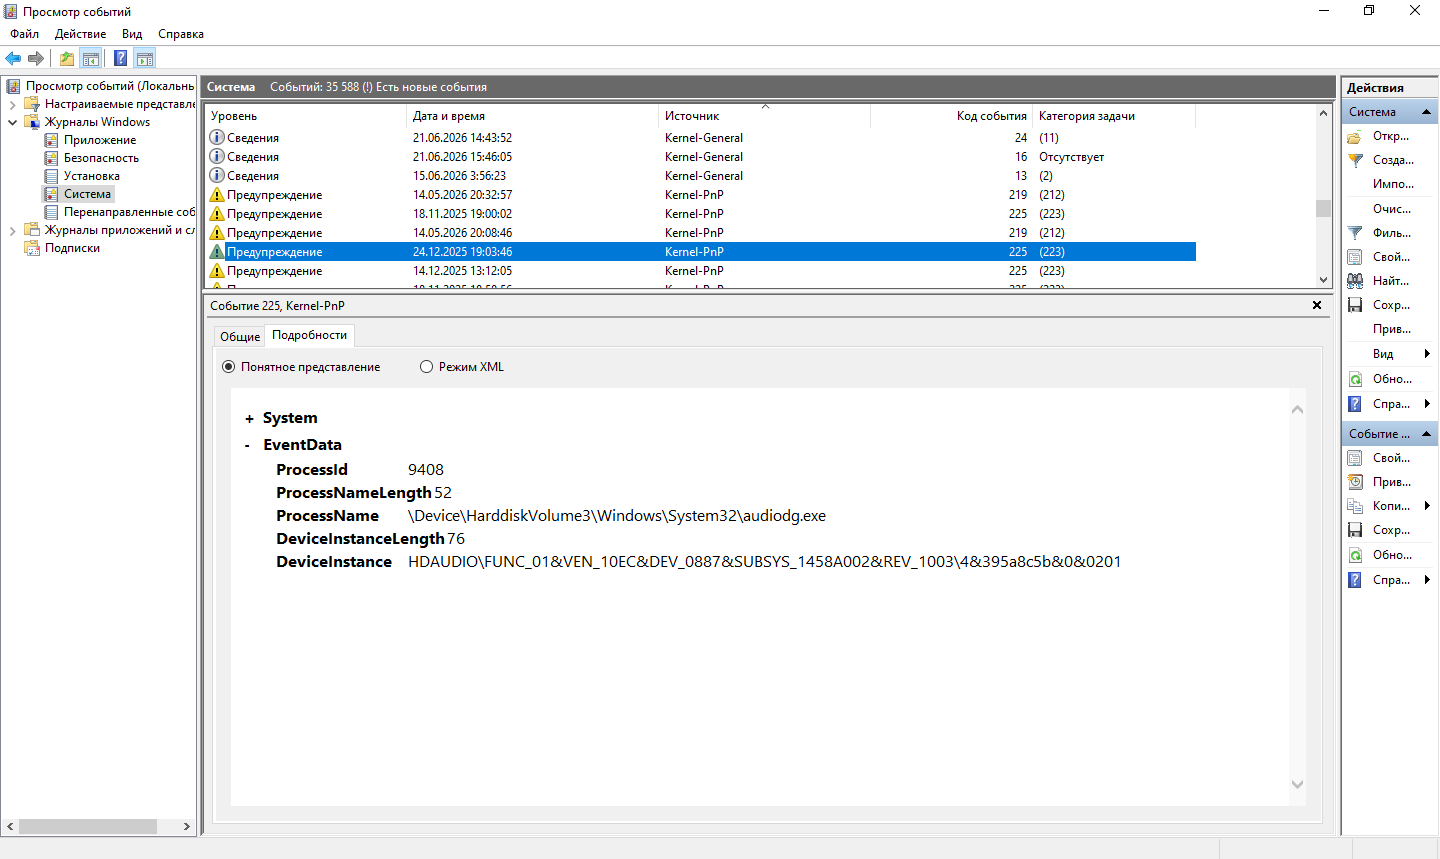This screenshot has width=1440, height=859.
Task: Click Спра... help under Система section
Action: pos(1390,404)
